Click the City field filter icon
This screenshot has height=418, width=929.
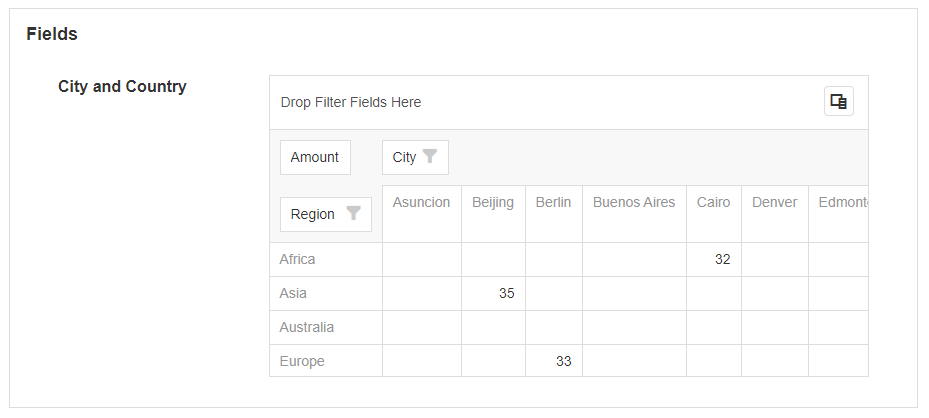point(430,157)
